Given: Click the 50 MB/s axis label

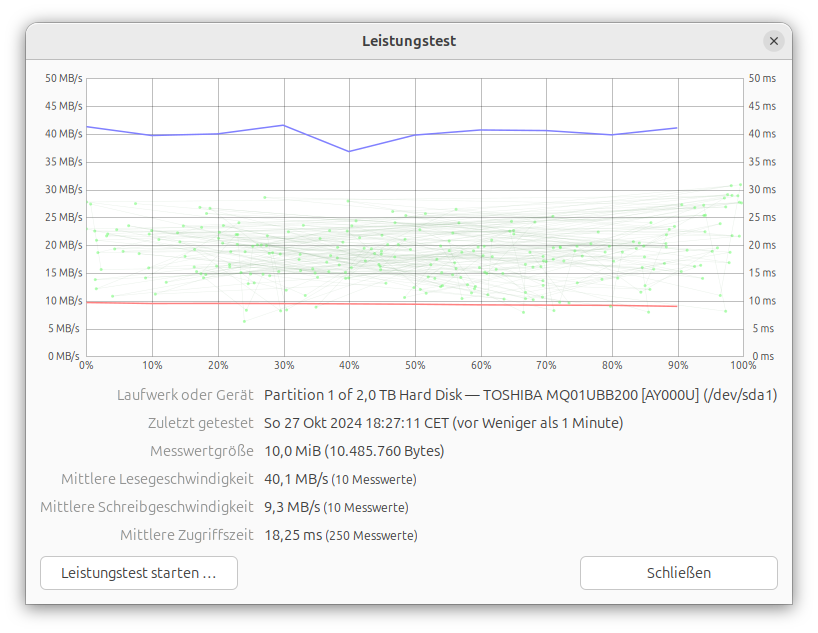Looking at the screenshot, I should [x=64, y=78].
